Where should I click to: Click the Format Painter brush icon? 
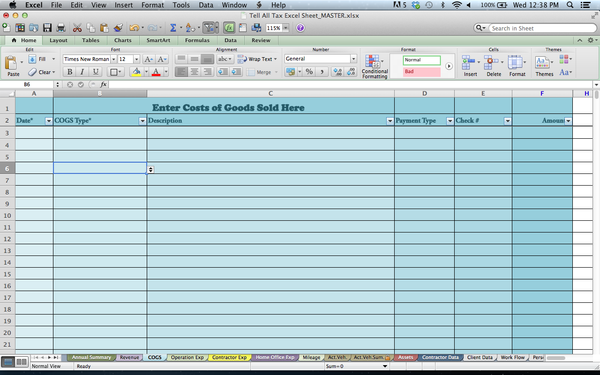point(118,28)
